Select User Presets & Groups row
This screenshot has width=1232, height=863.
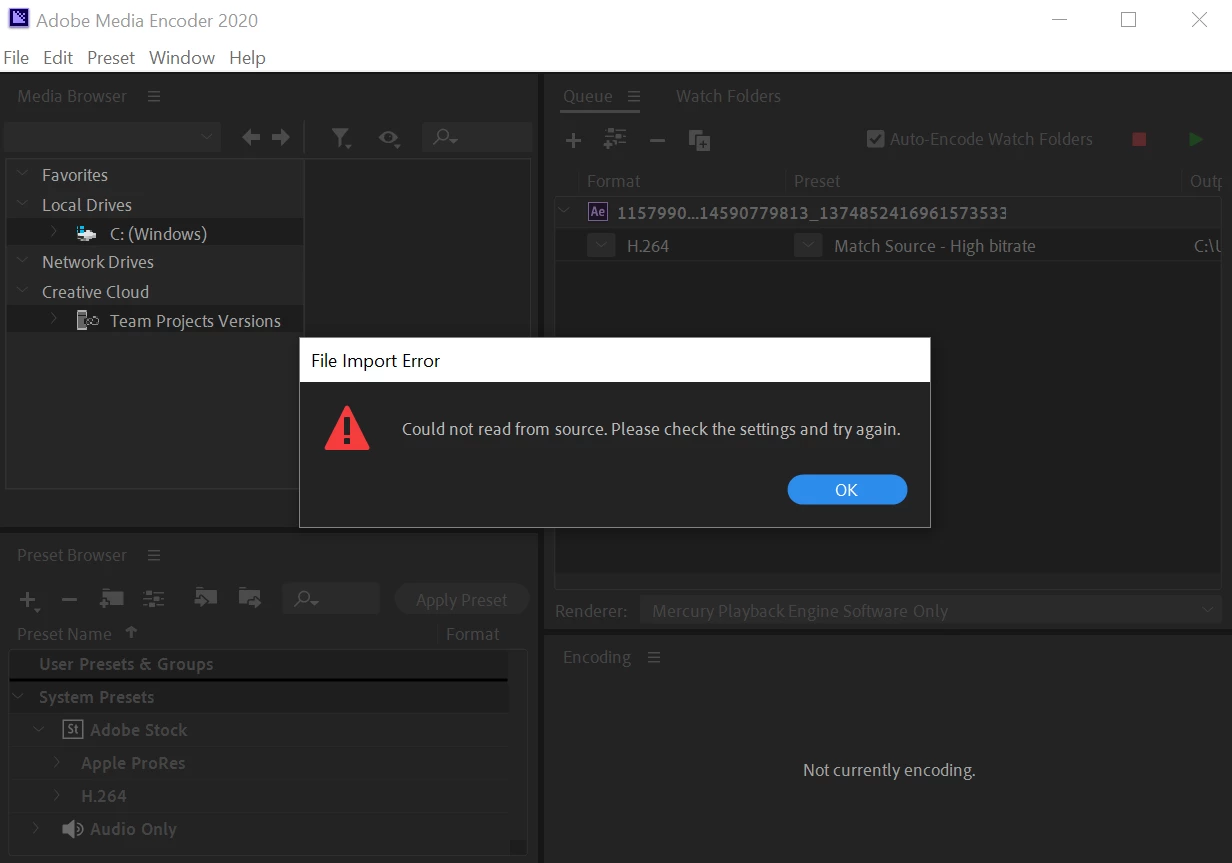[x=259, y=664]
